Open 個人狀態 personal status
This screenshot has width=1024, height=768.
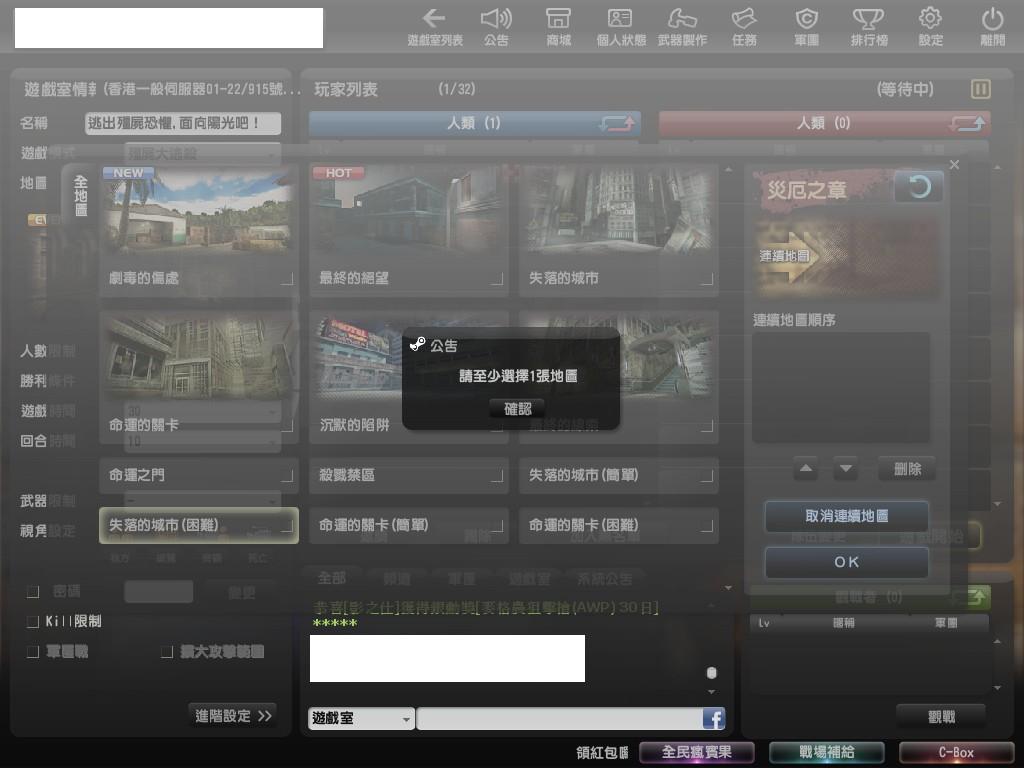(x=620, y=27)
